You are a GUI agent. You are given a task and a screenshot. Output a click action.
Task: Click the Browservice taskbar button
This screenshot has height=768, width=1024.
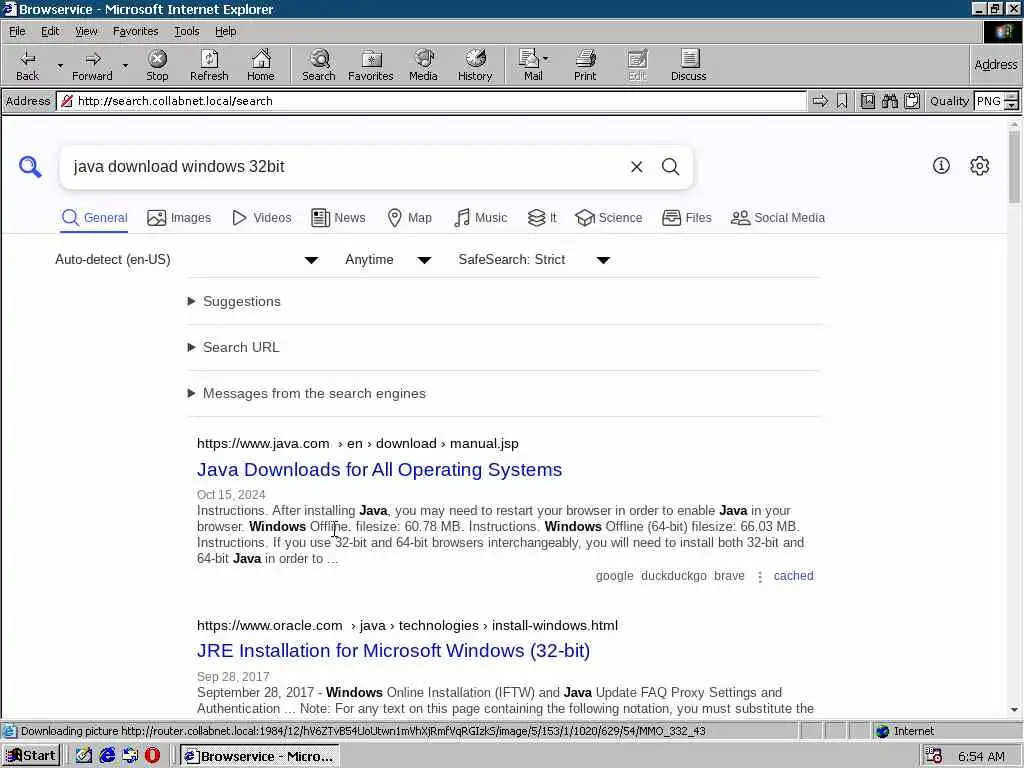coord(260,756)
